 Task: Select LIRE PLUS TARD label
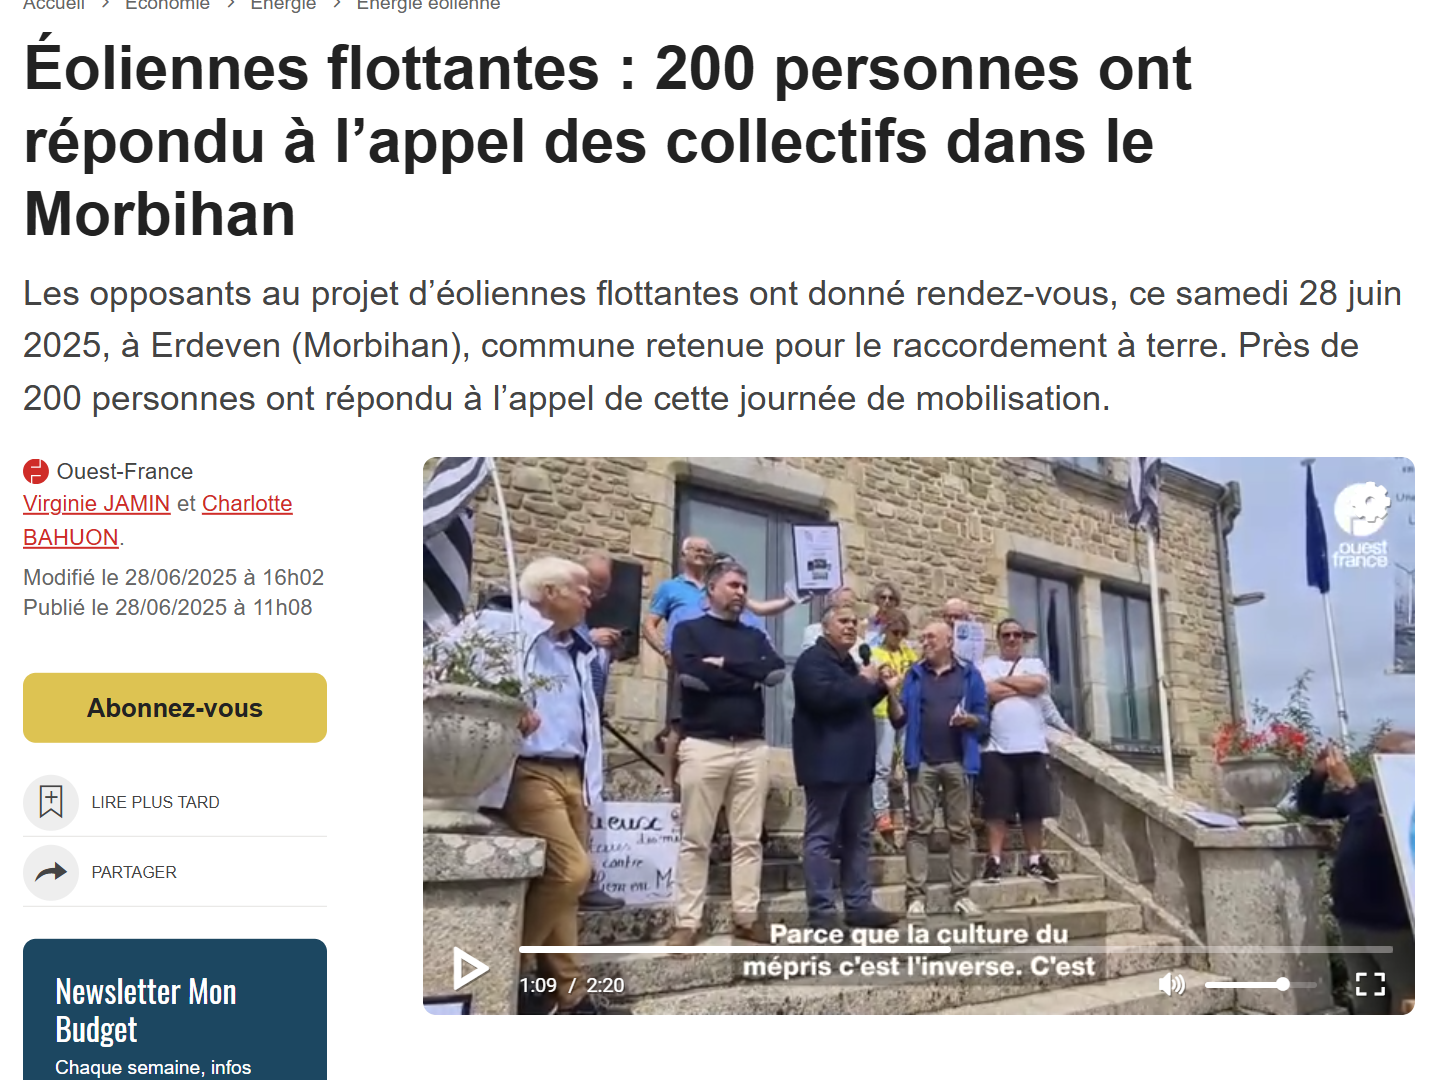tap(155, 802)
